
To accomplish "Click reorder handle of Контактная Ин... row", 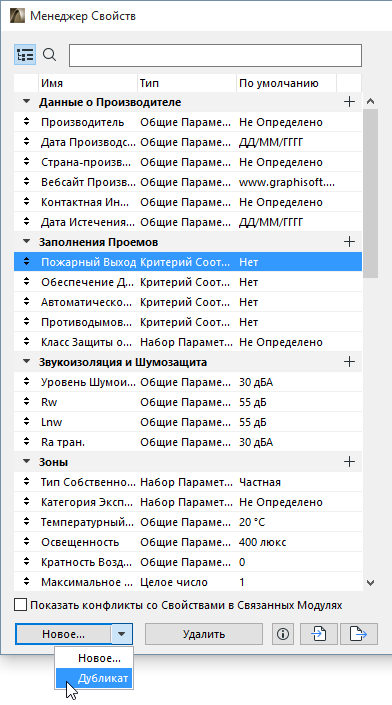I will (x=27, y=202).
